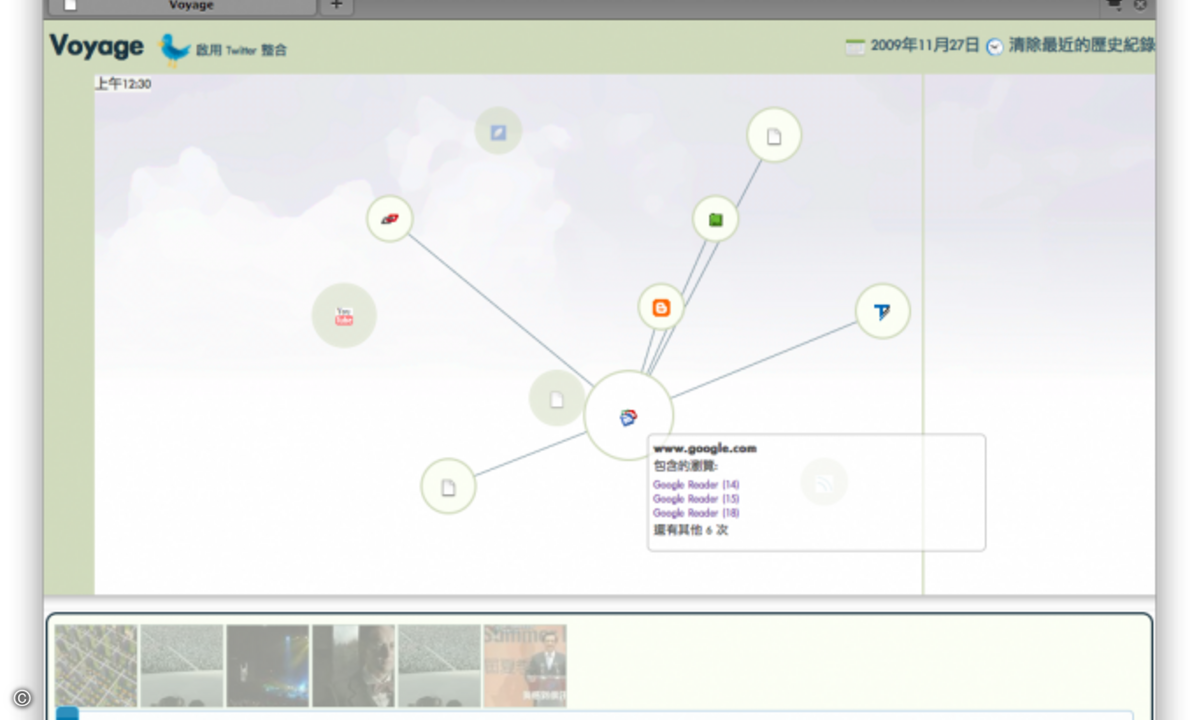1199x720 pixels.
Task: Select the blue T logo node
Action: coord(882,311)
